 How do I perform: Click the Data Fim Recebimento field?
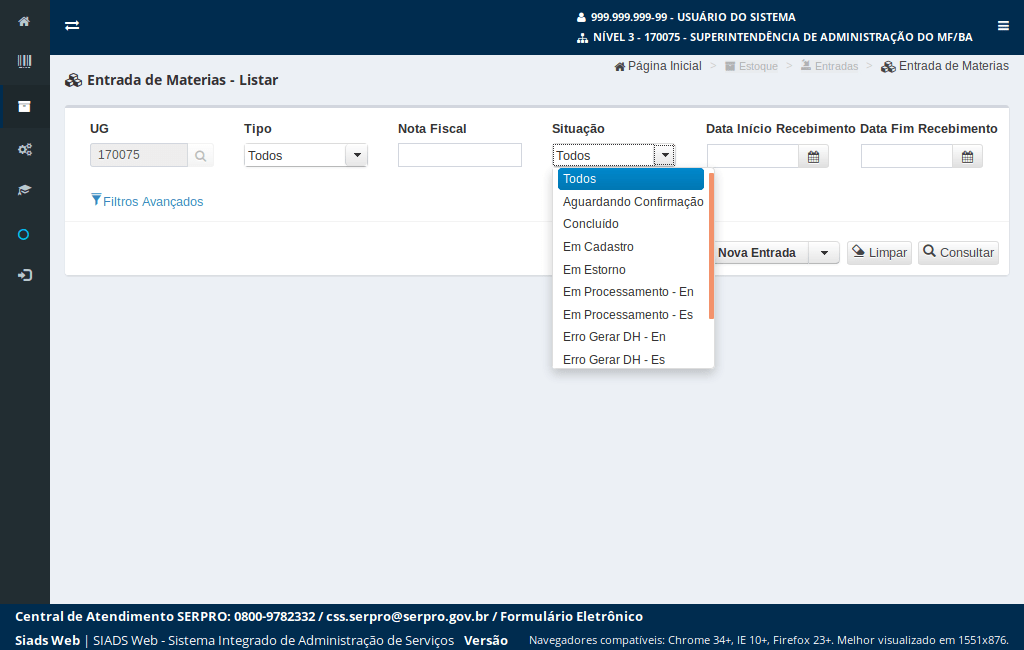(907, 157)
